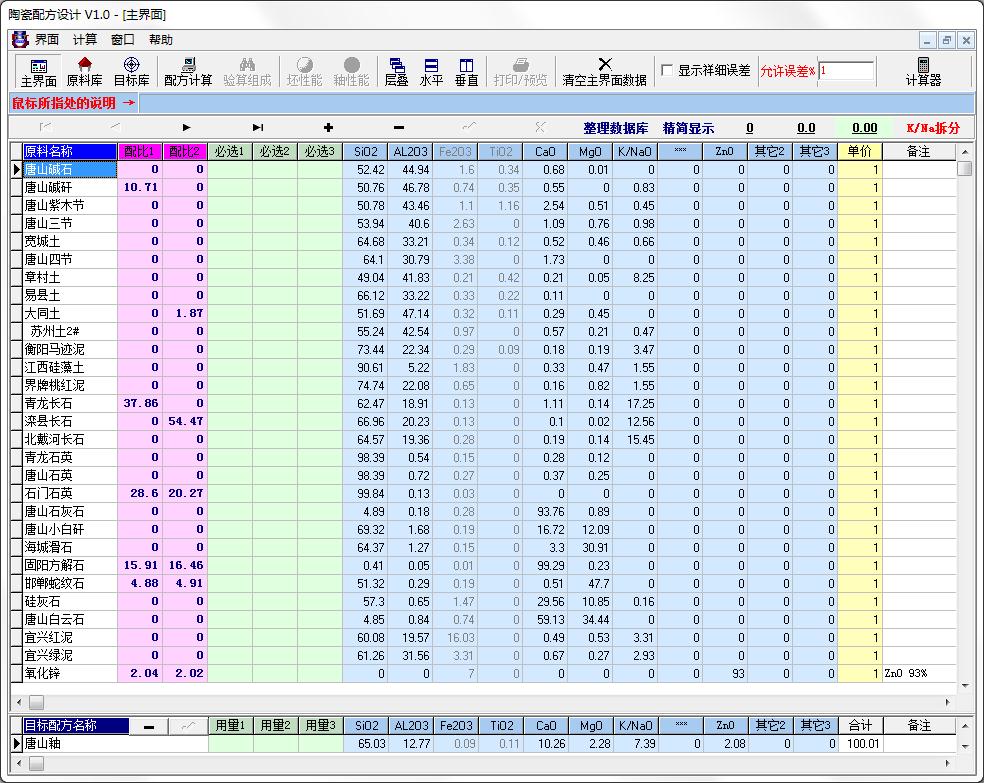Add a record with plus icon
984x783 pixels.
coord(328,127)
